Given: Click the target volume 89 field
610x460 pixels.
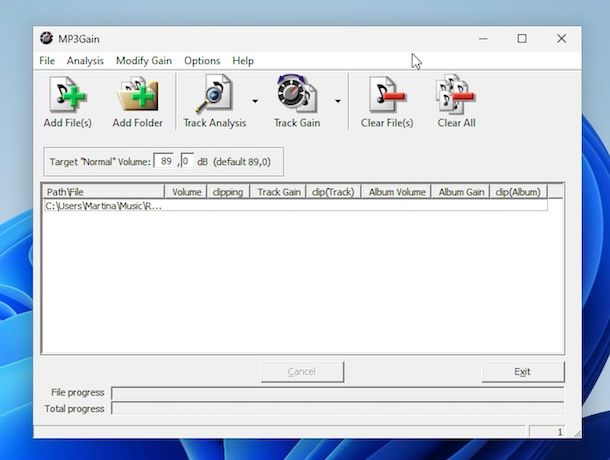Looking at the screenshot, I should (164, 161).
